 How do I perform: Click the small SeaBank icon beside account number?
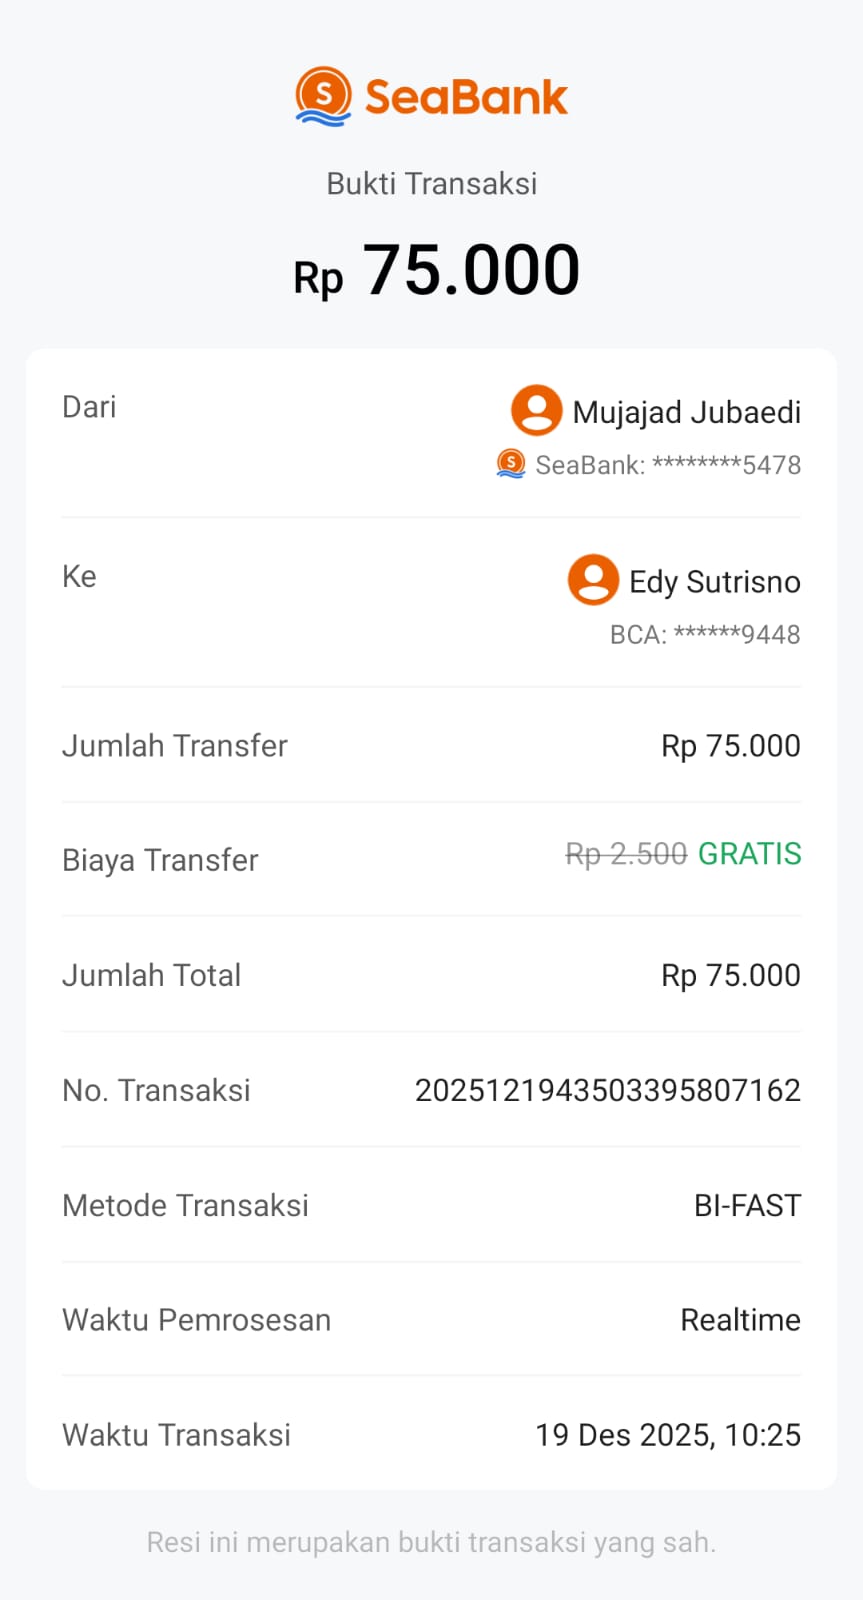[511, 464]
